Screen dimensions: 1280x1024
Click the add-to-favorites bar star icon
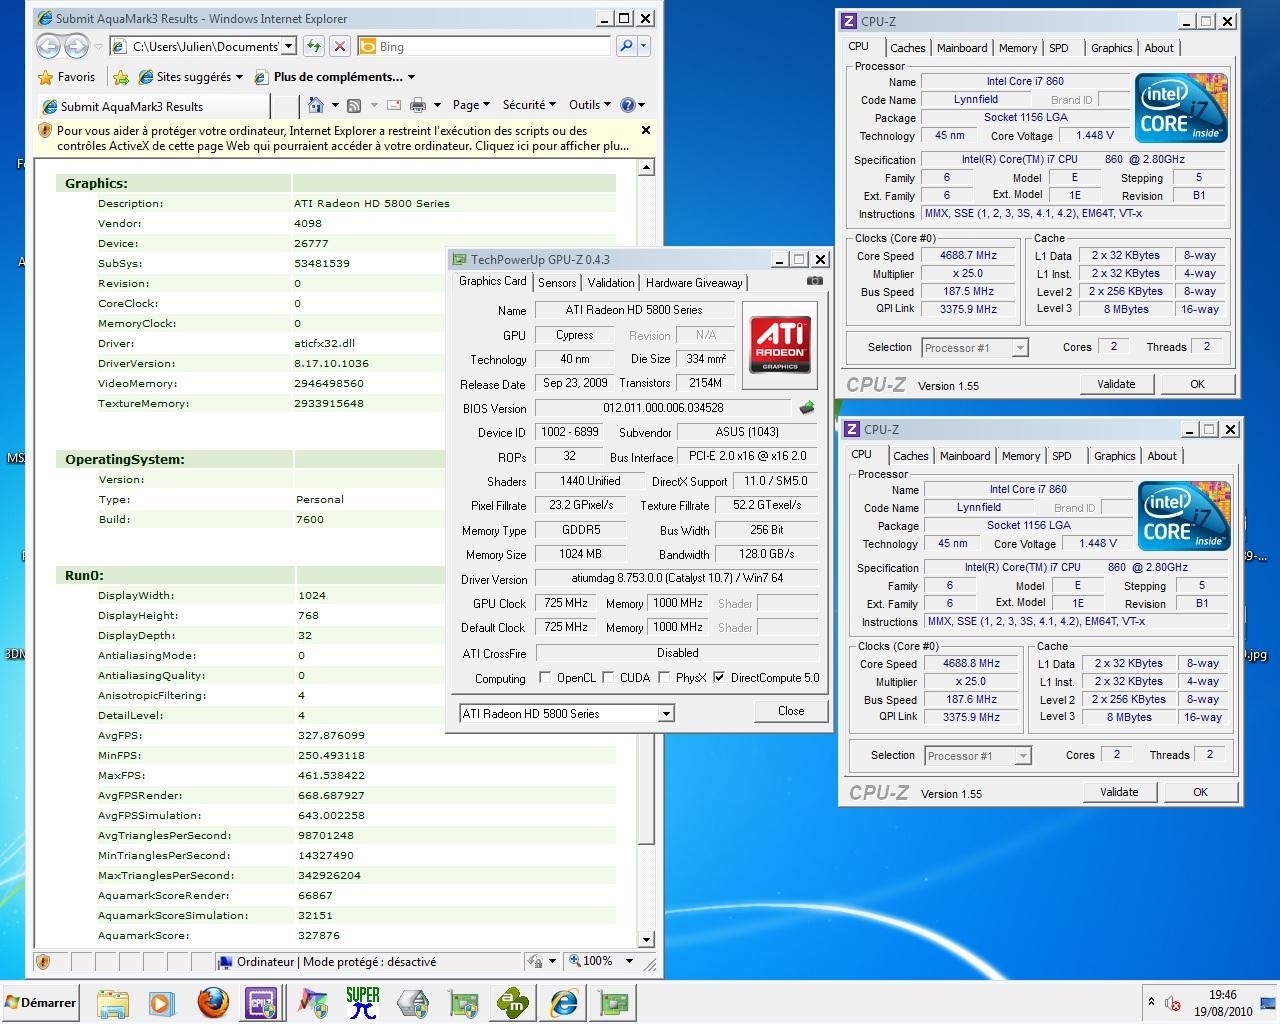121,77
